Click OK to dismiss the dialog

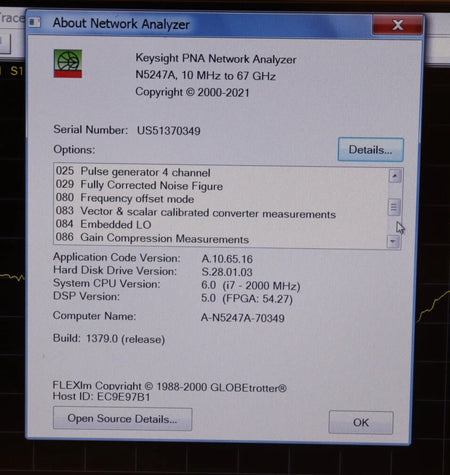pos(361,422)
